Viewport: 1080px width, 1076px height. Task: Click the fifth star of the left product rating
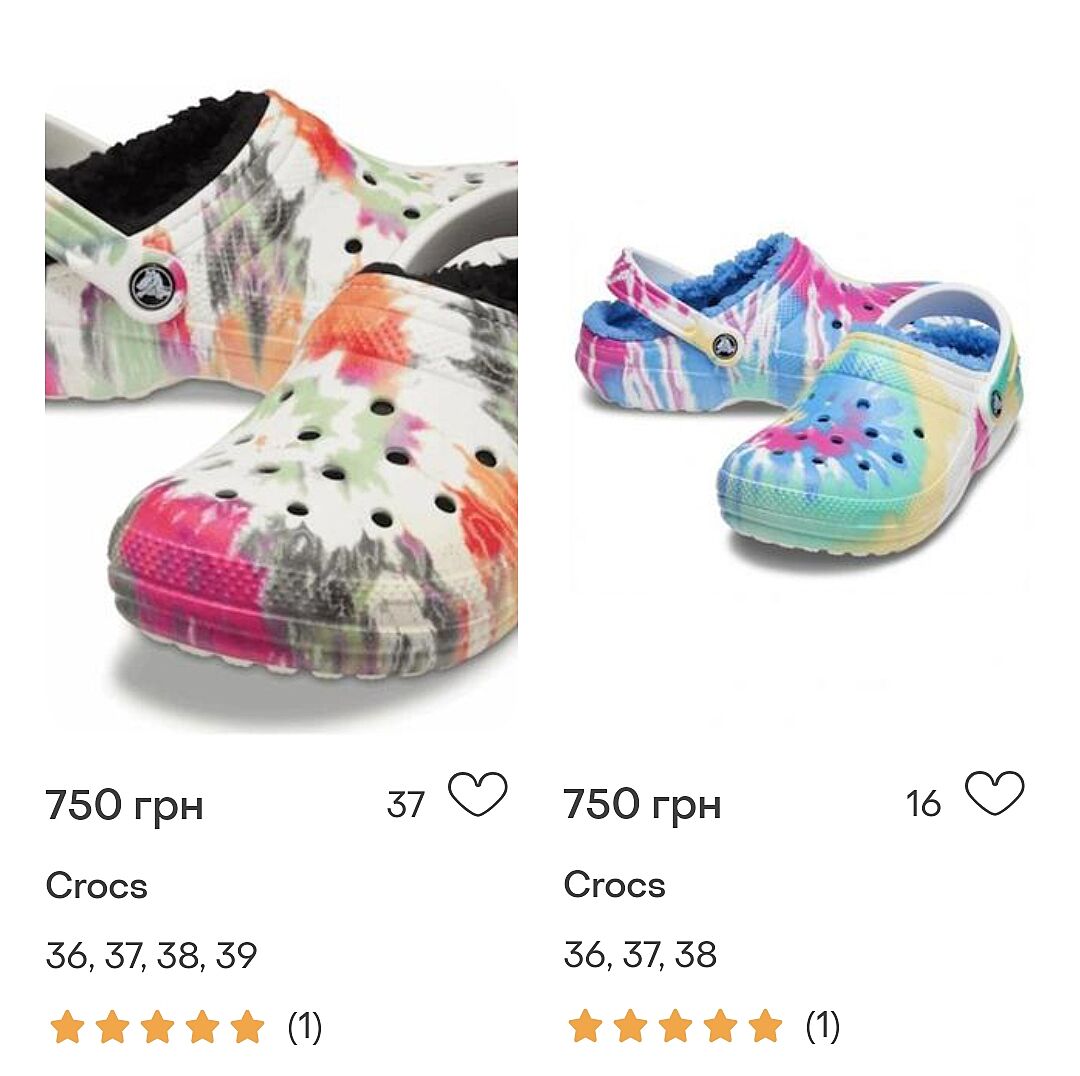pyautogui.click(x=247, y=1026)
